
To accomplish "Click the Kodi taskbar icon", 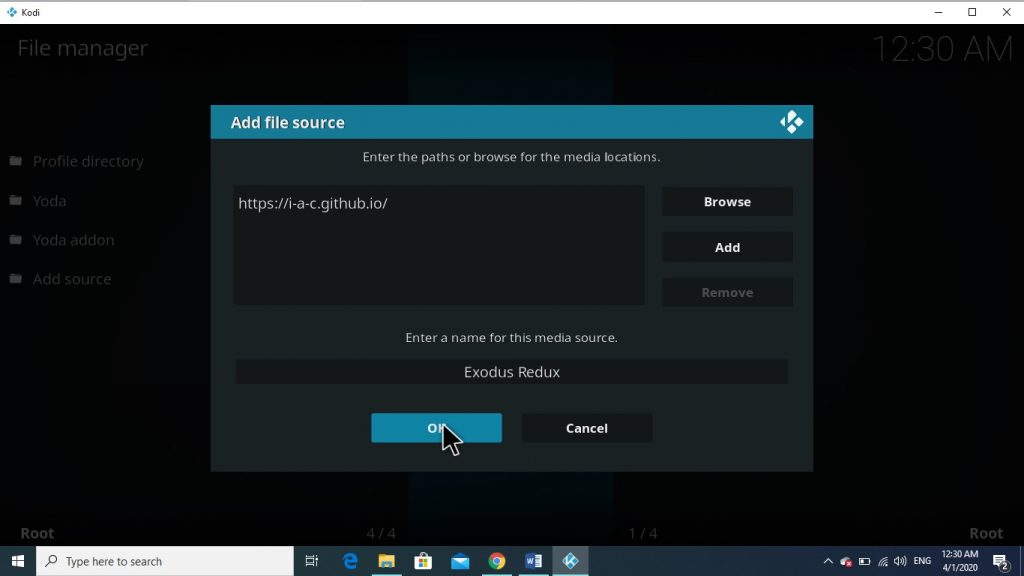I will (570, 561).
